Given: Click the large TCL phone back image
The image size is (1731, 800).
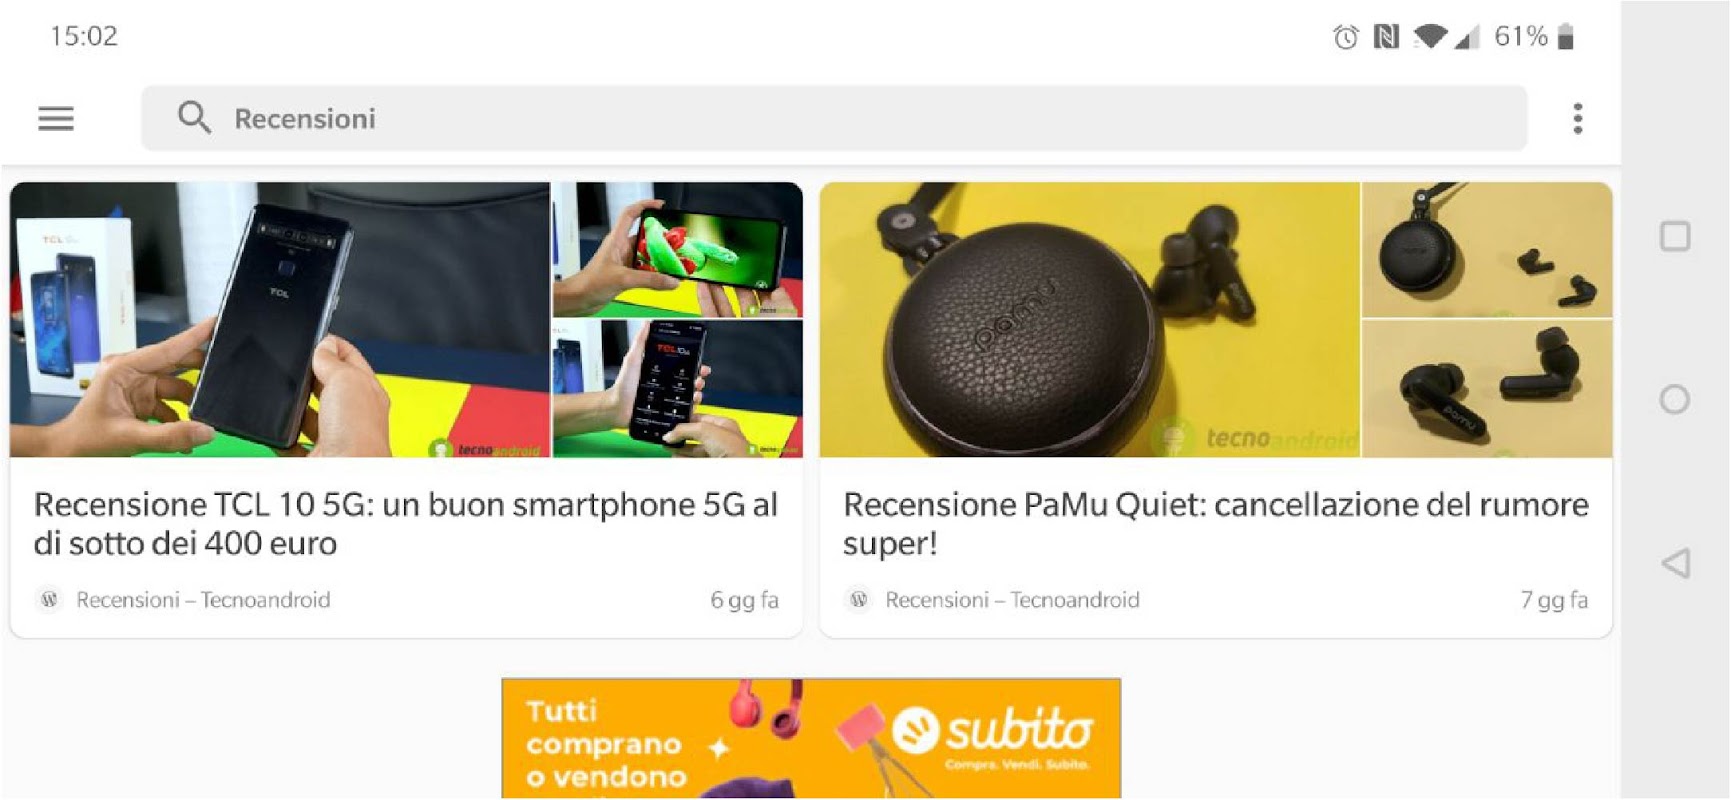Looking at the screenshot, I should point(280,320).
